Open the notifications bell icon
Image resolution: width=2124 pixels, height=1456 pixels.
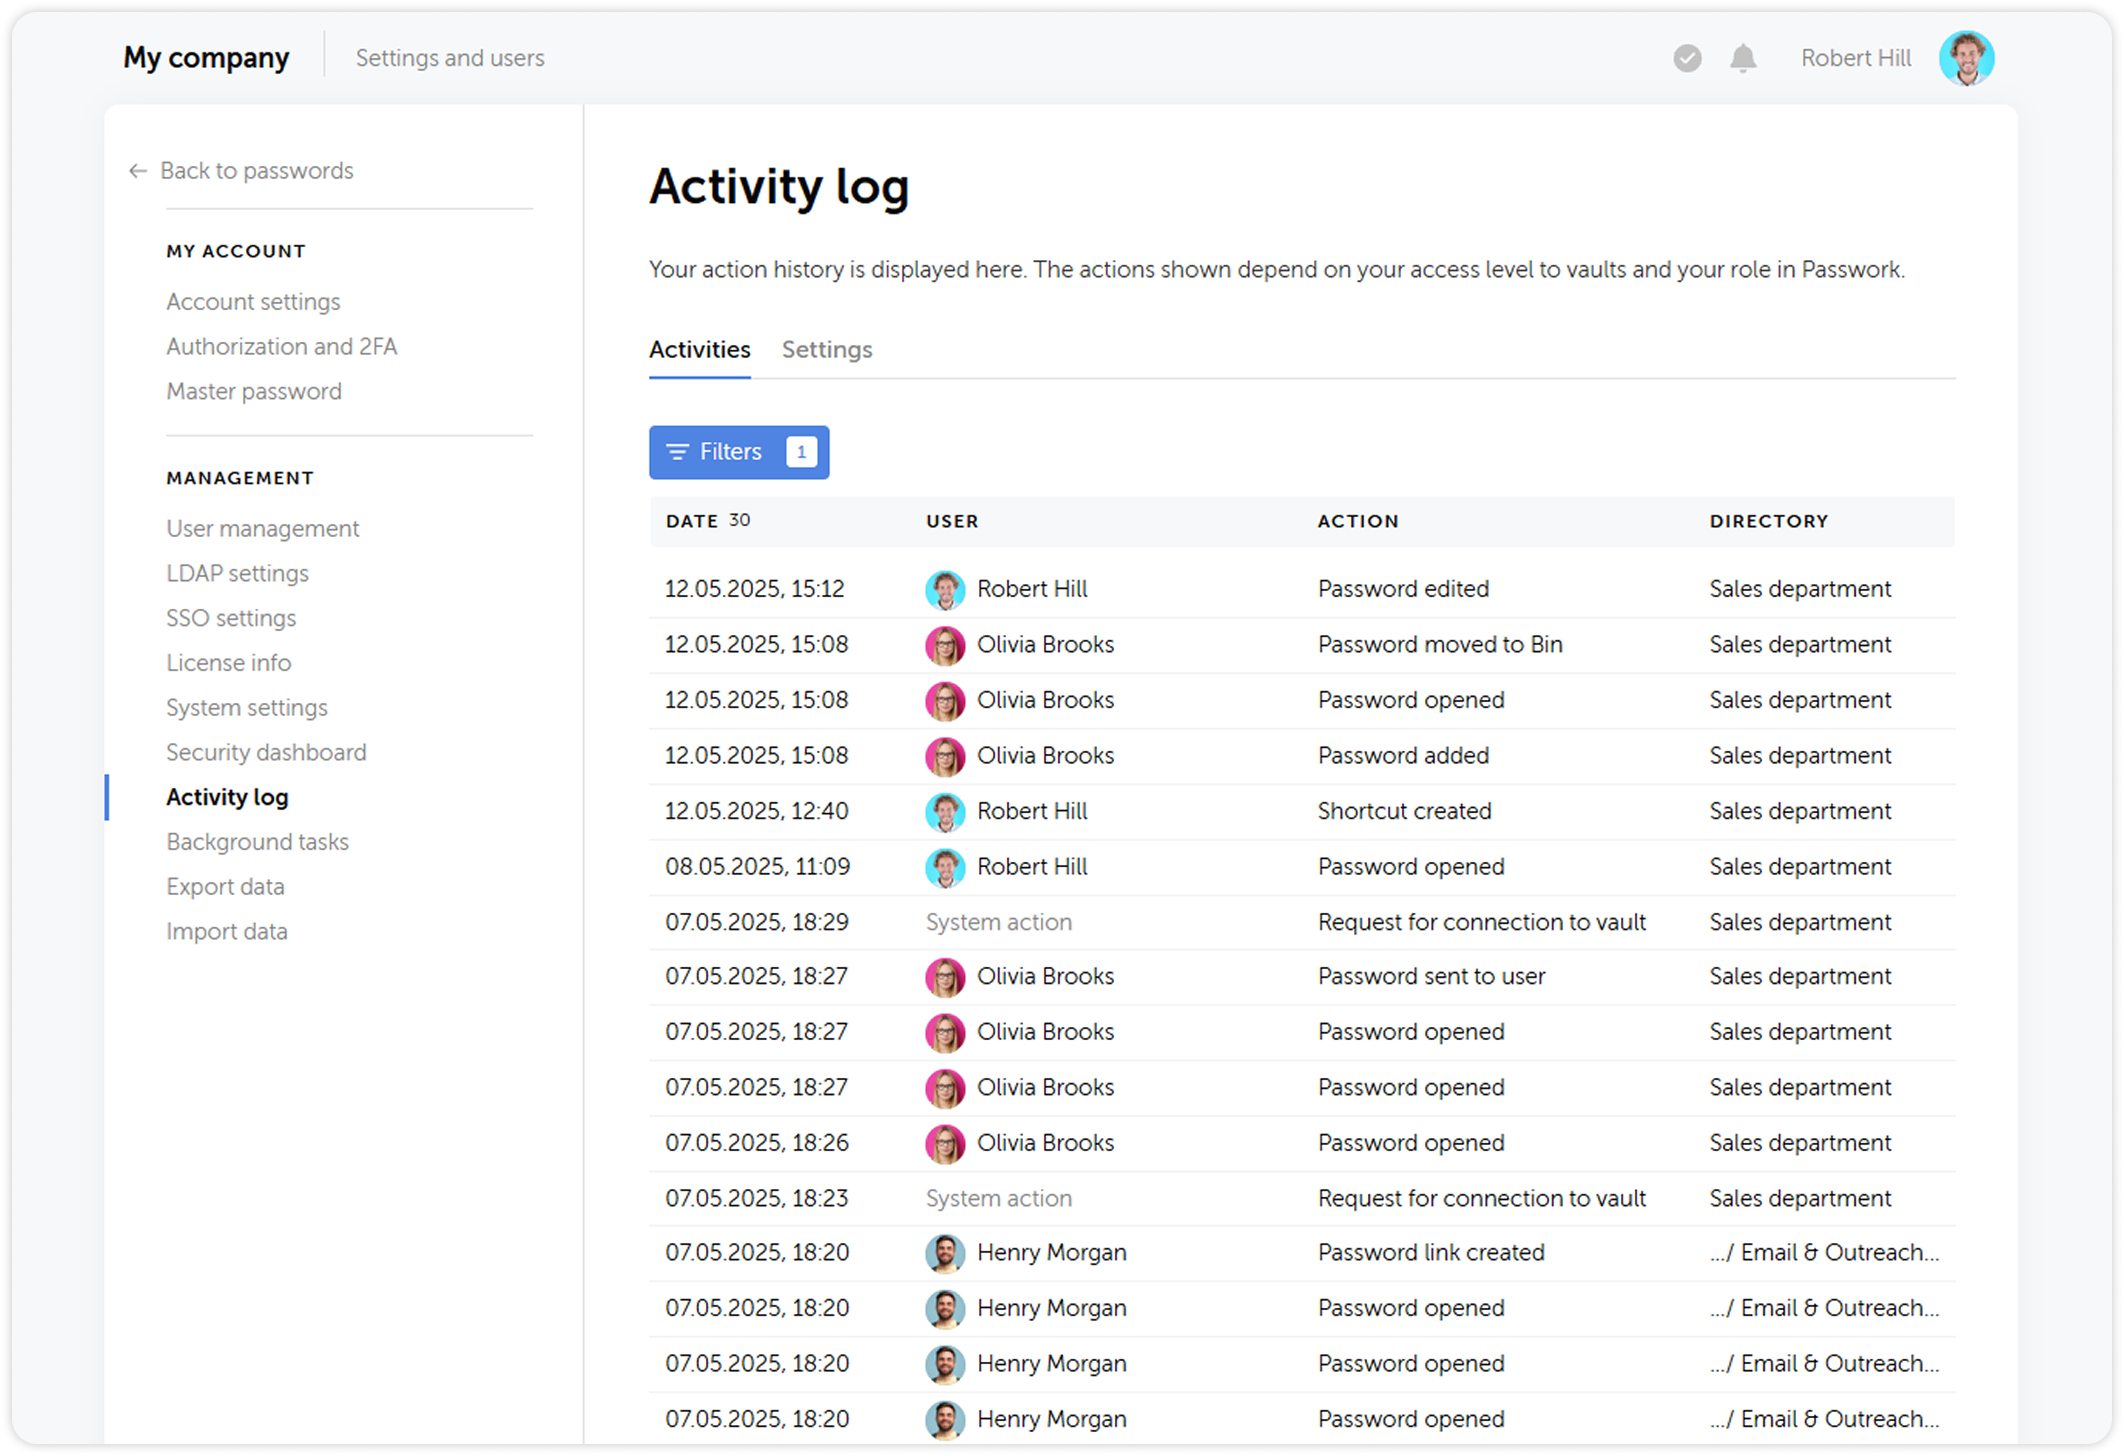click(x=1743, y=58)
